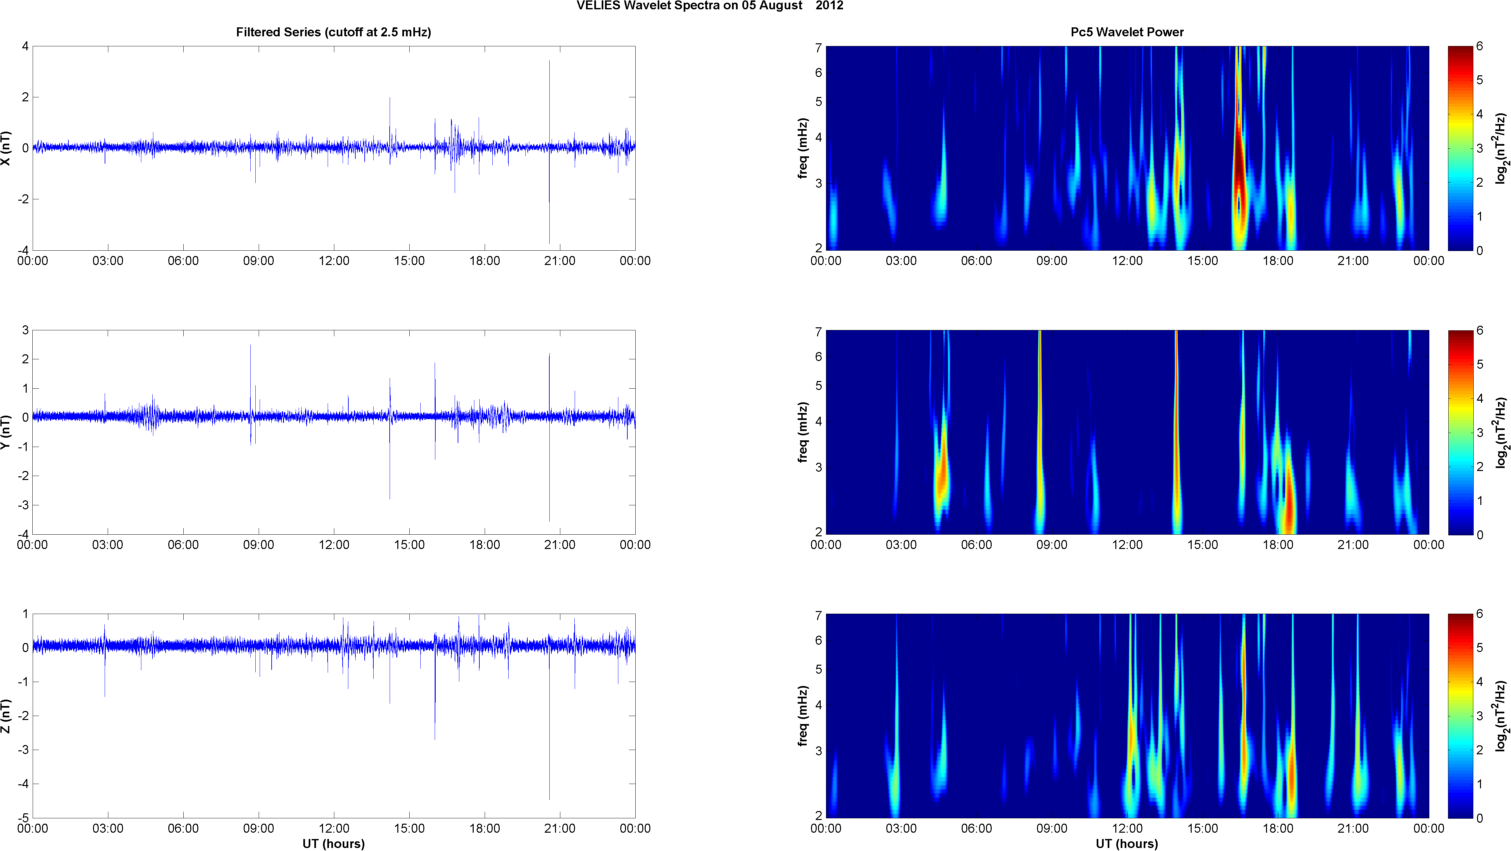1511x851 pixels.
Task: Click log2(nT²/Hz) label of Z spectrogram colorbar
Action: click(x=1501, y=716)
